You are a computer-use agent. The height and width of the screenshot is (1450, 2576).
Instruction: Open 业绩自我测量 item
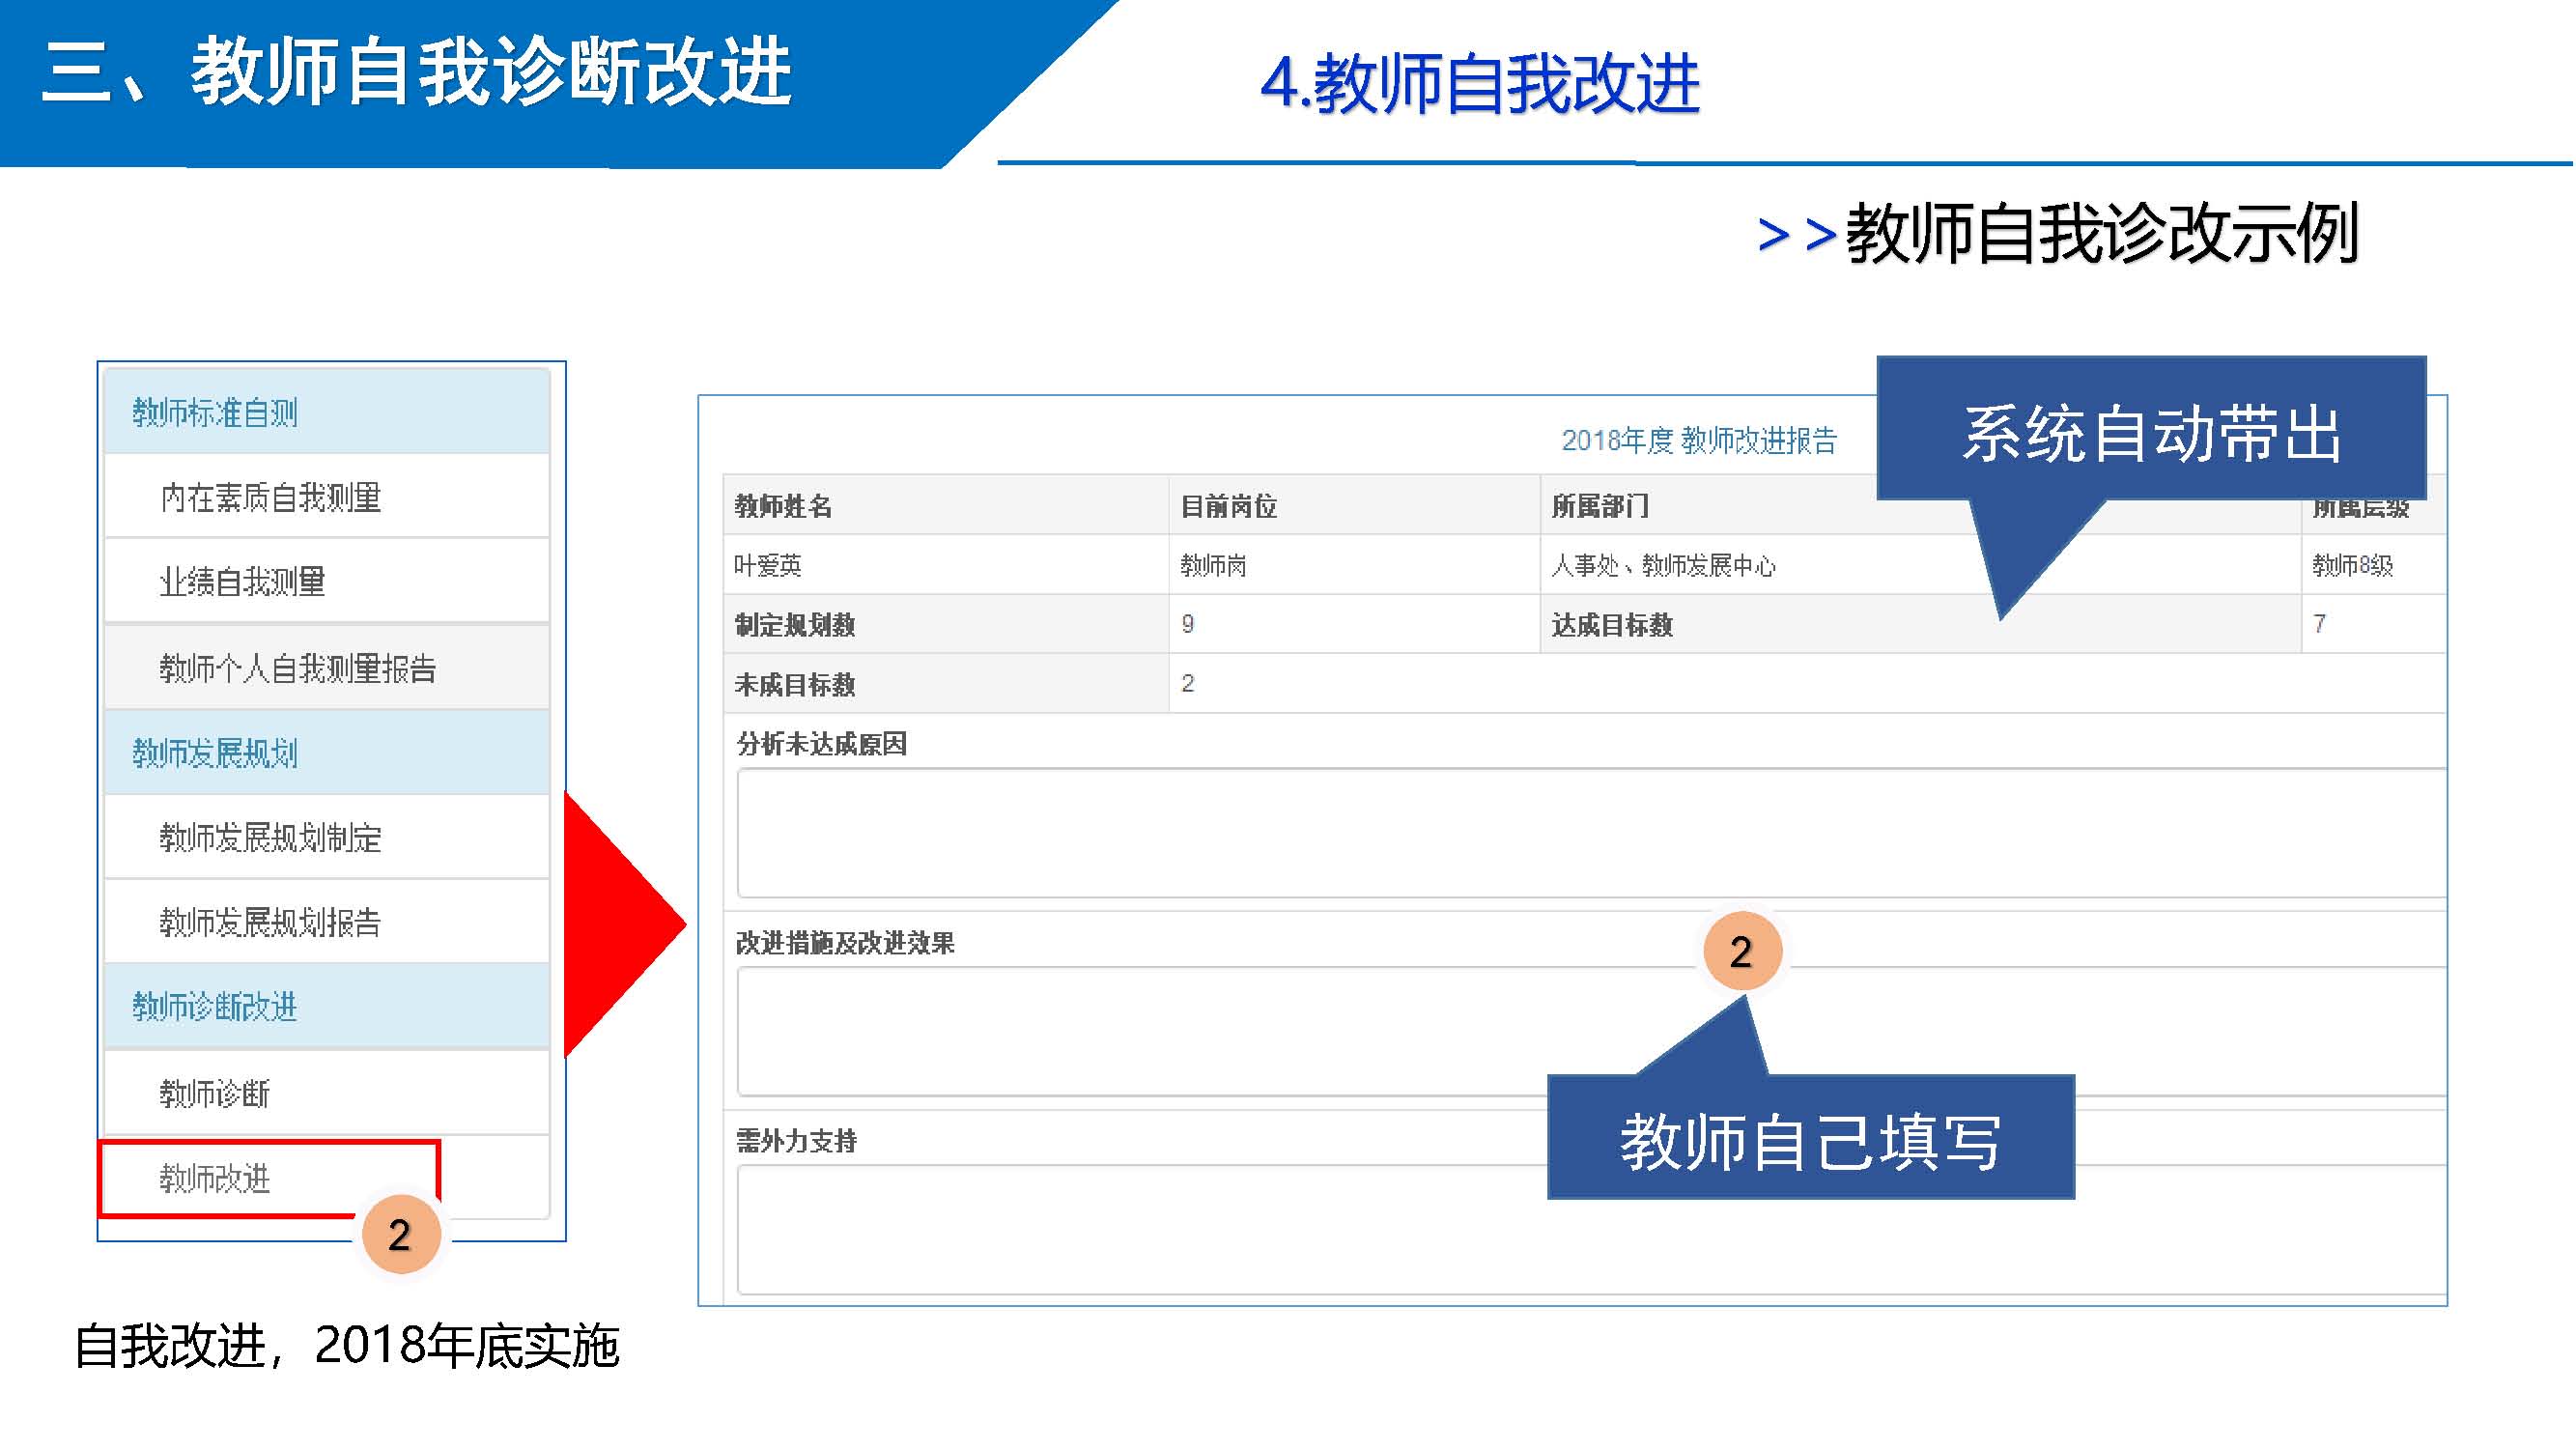[x=243, y=581]
